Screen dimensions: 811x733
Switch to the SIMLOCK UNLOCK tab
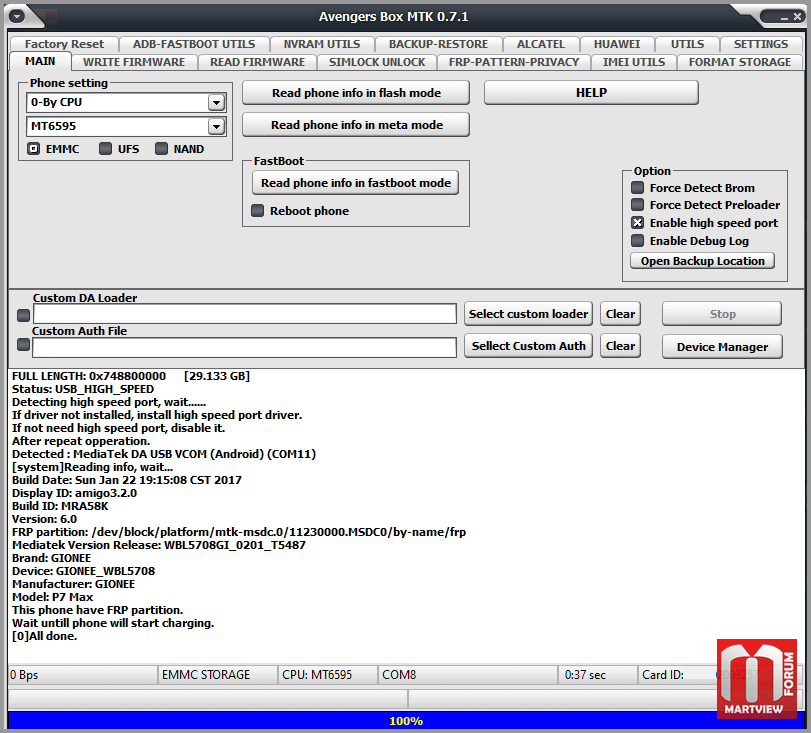click(x=377, y=62)
